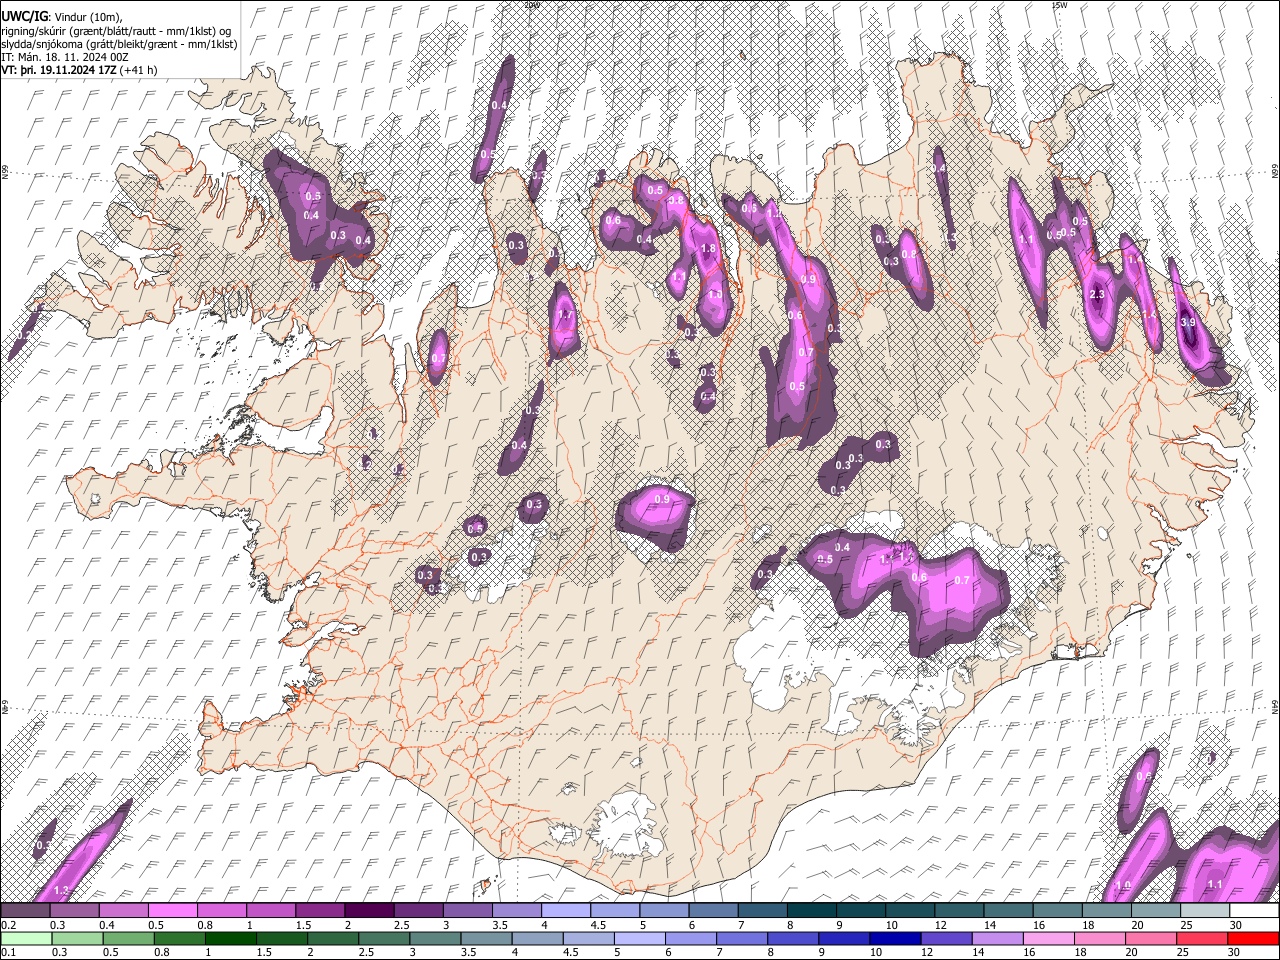Viewport: 1280px width, 960px height.
Task: Click the '3.5' label under upper legend row
Action: (499, 925)
